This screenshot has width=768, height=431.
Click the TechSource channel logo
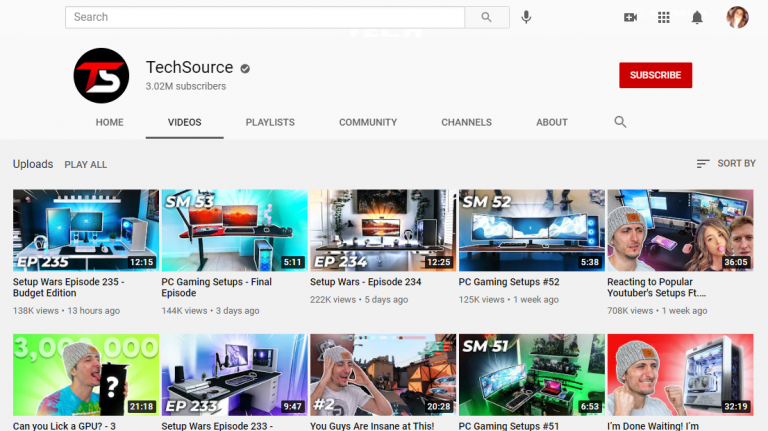(101, 75)
